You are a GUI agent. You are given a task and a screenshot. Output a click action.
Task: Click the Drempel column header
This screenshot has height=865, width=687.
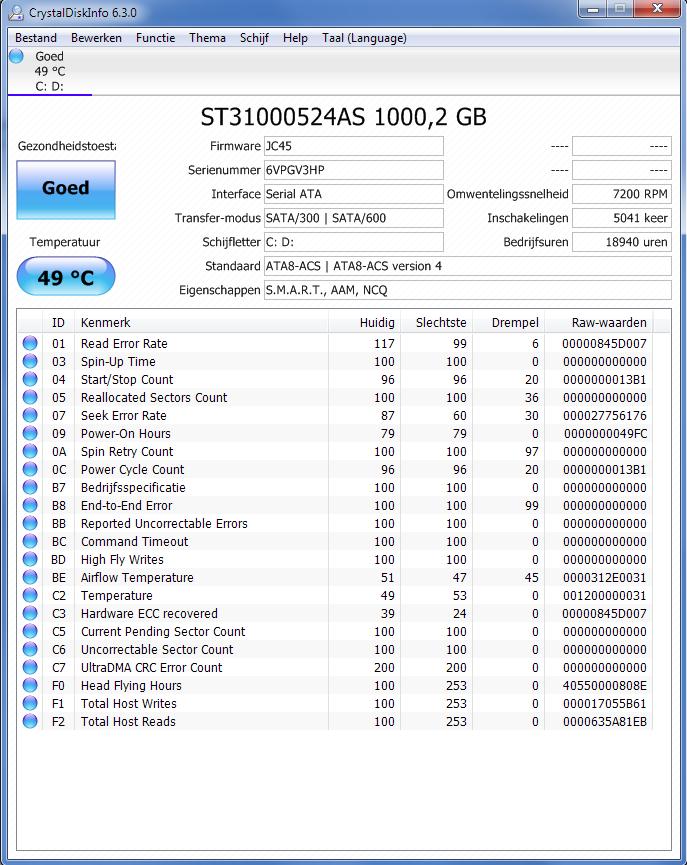(509, 322)
